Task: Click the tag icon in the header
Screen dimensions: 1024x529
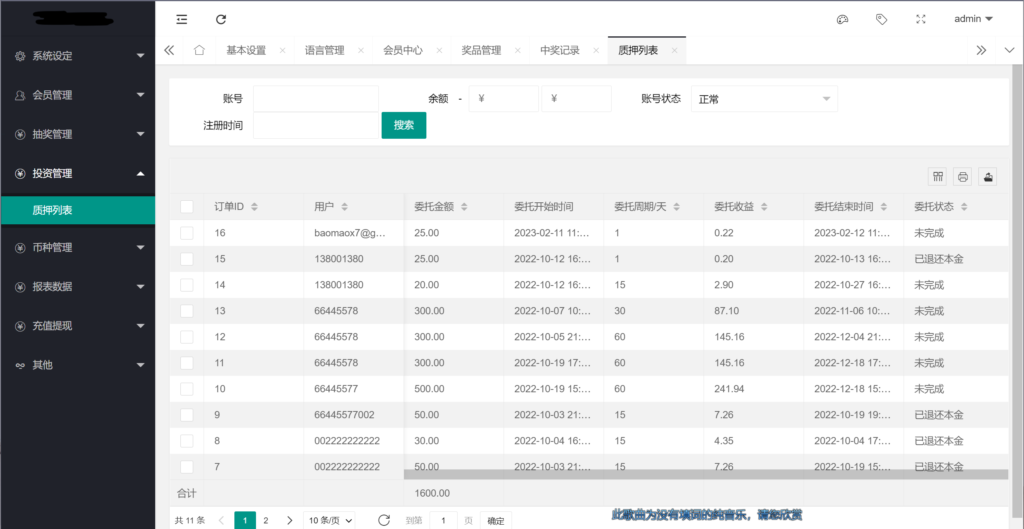Action: [x=881, y=19]
